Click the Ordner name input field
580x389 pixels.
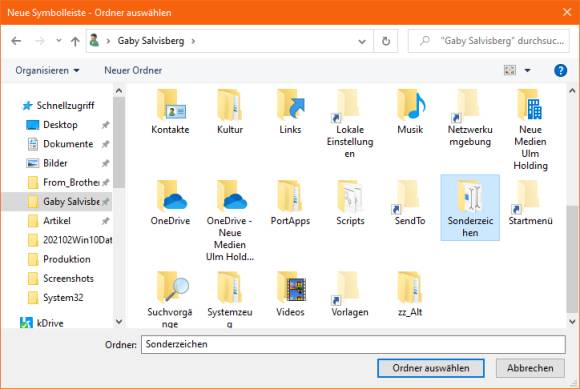[353, 344]
